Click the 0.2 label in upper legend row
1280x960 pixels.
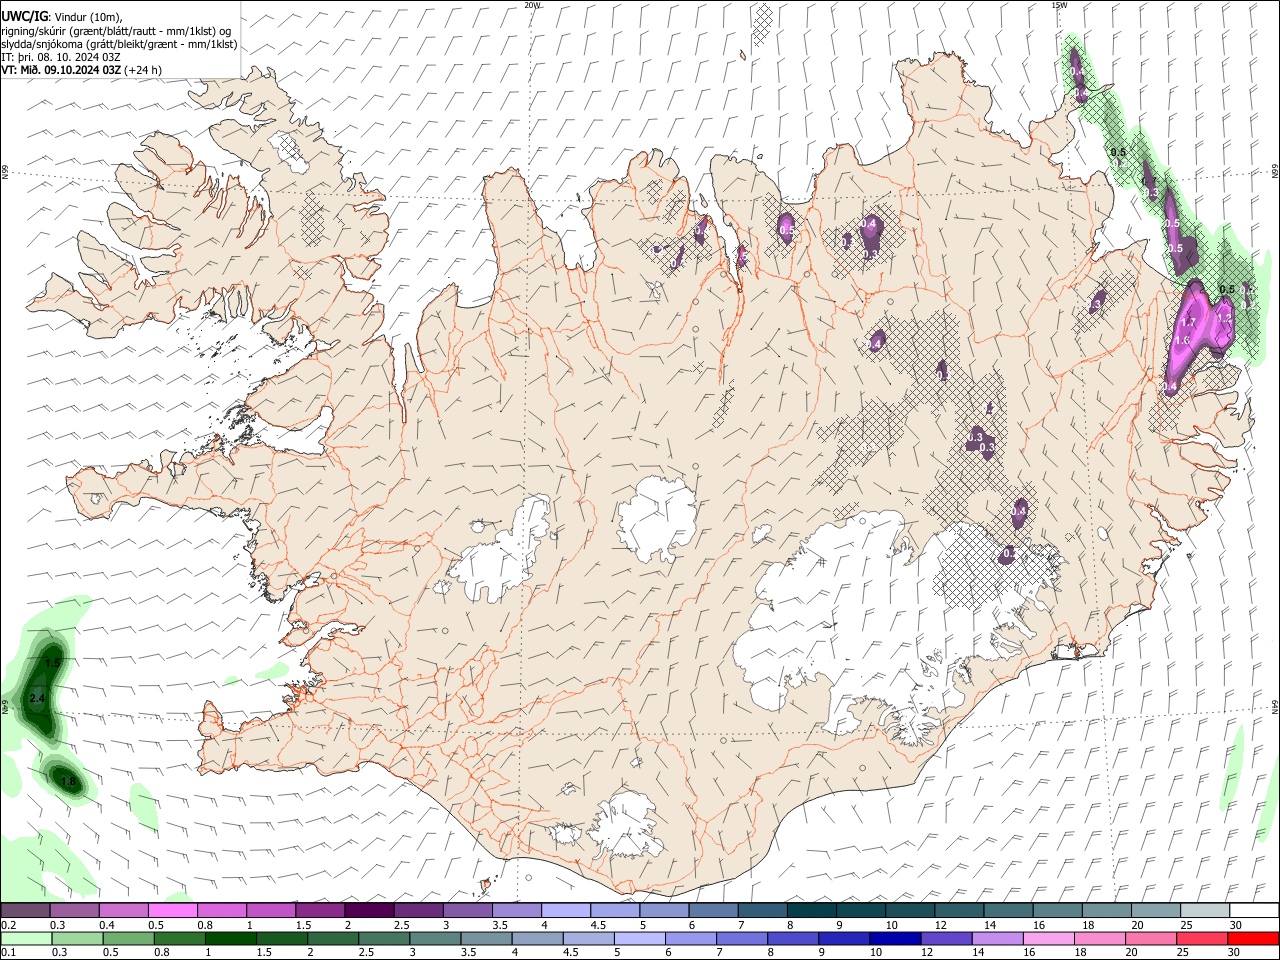click(9, 925)
